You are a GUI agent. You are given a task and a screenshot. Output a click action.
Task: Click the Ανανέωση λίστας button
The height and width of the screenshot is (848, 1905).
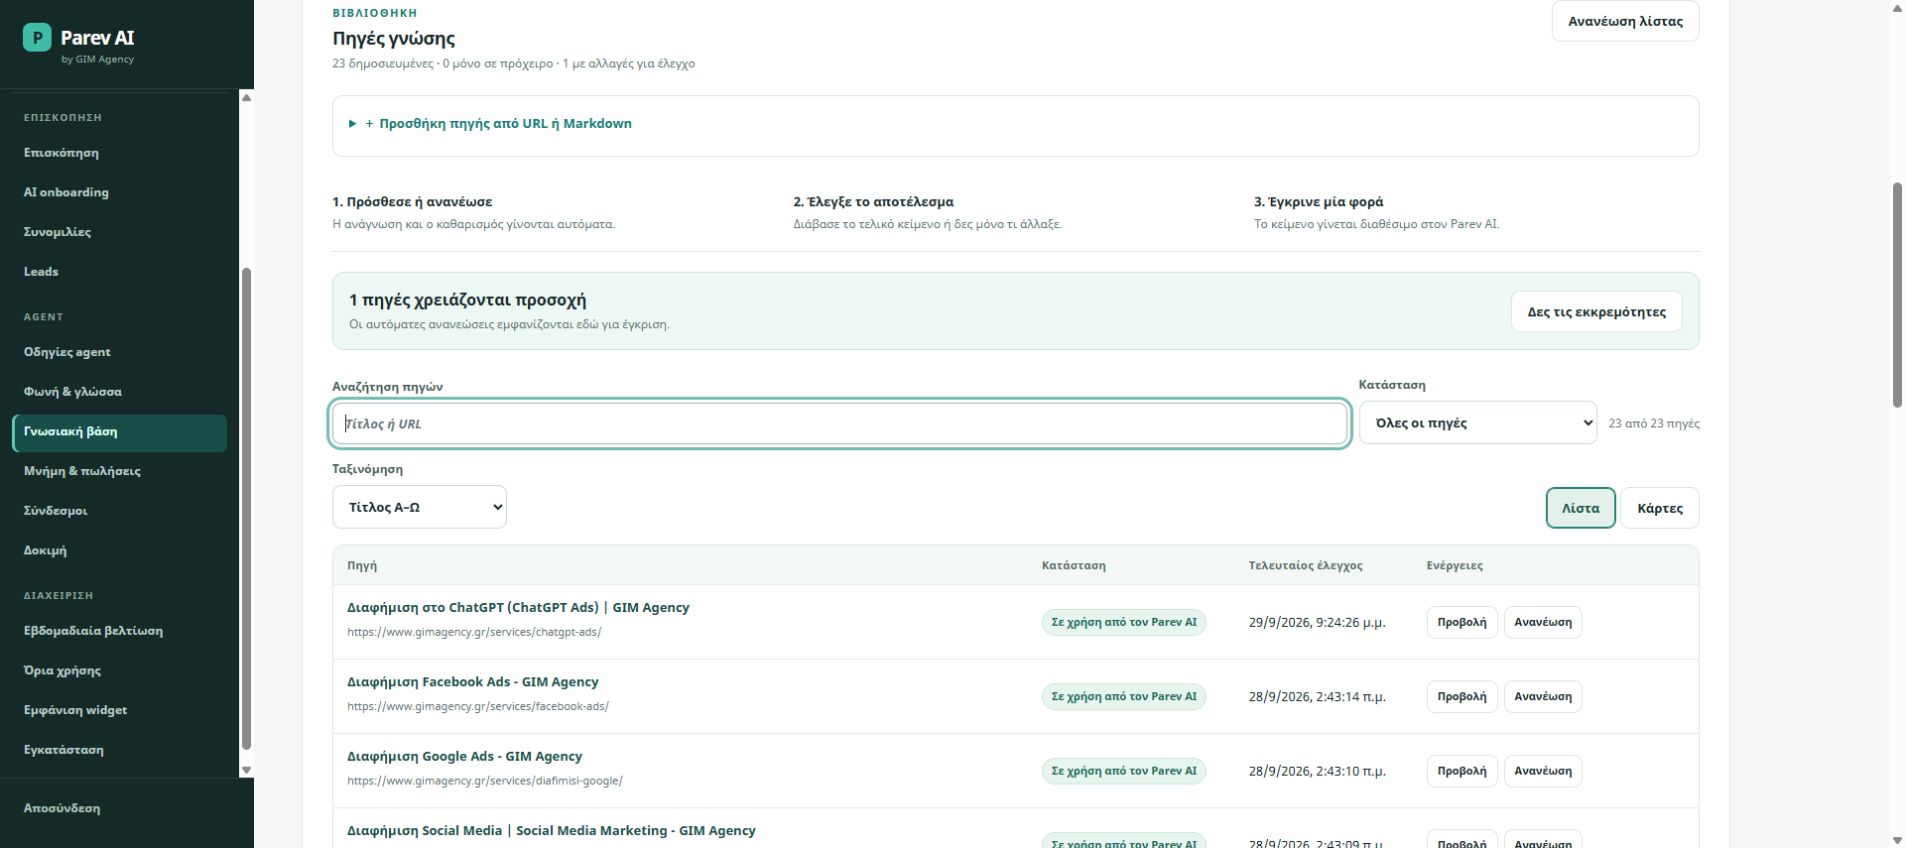1625,21
